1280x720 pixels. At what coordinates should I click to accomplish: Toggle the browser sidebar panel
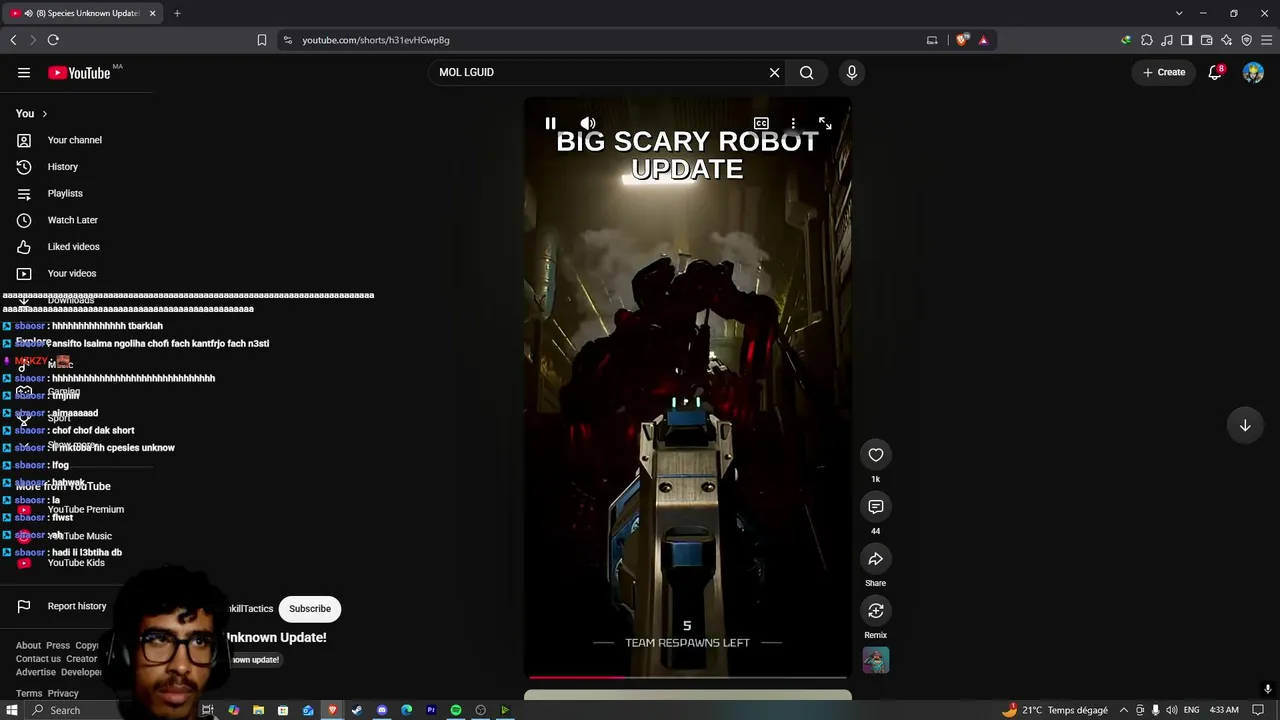coord(1186,40)
